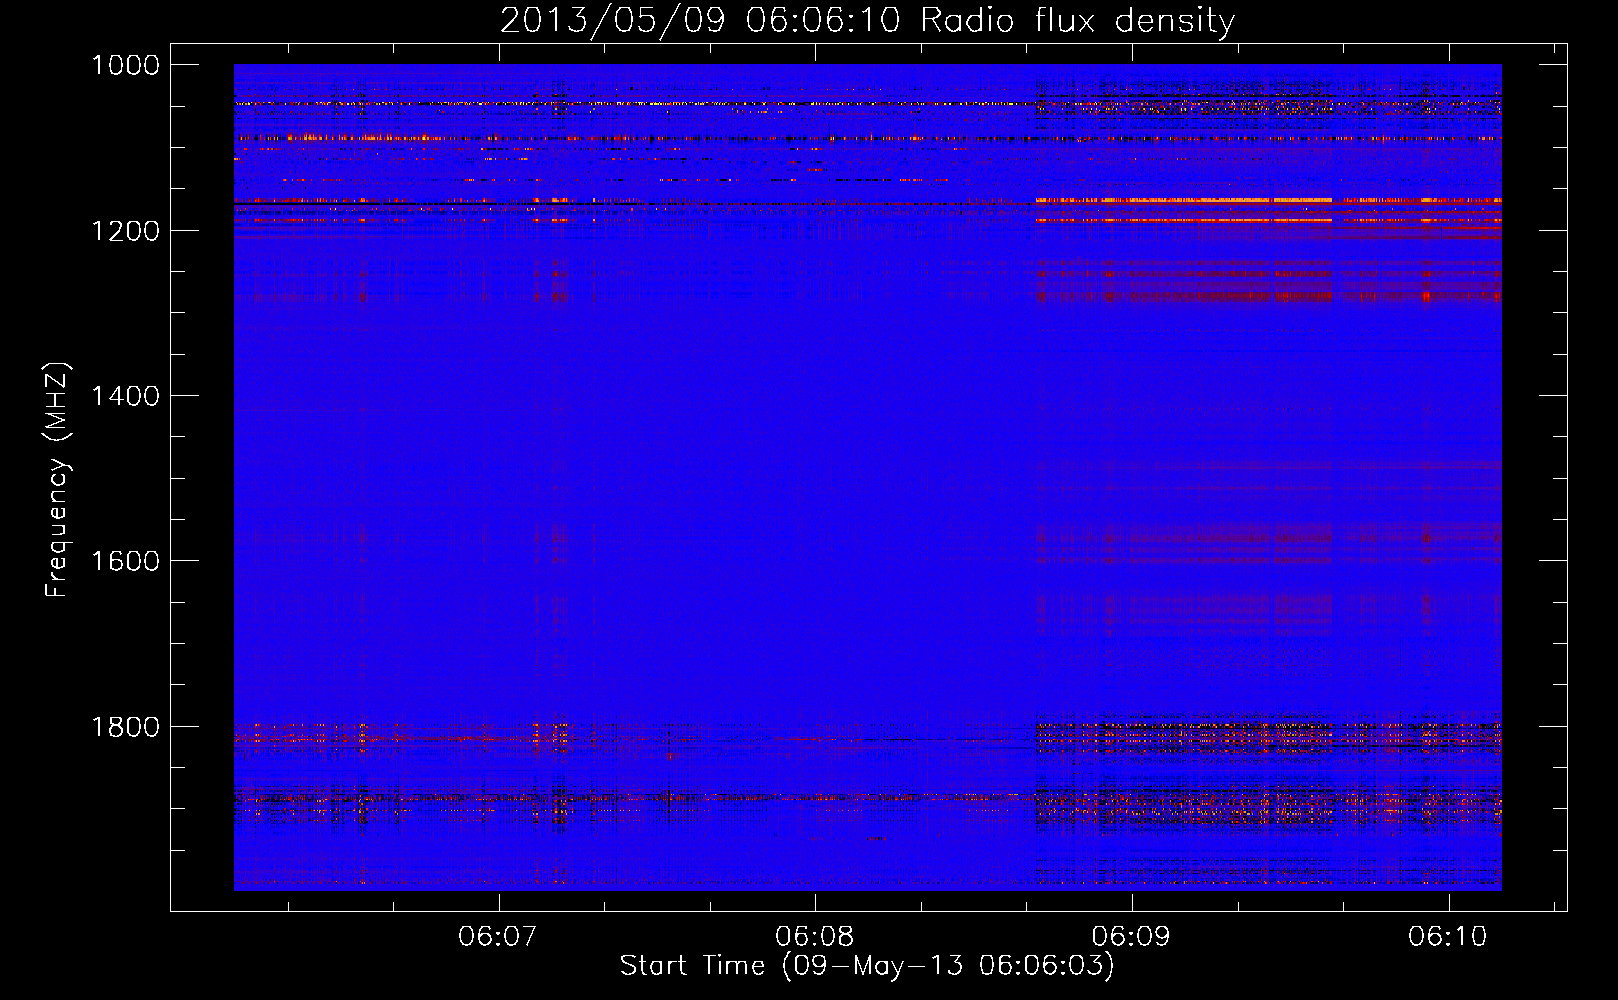Click the 1800 frequency axis label
Image resolution: width=1618 pixels, height=1000 pixels.
tap(125, 727)
